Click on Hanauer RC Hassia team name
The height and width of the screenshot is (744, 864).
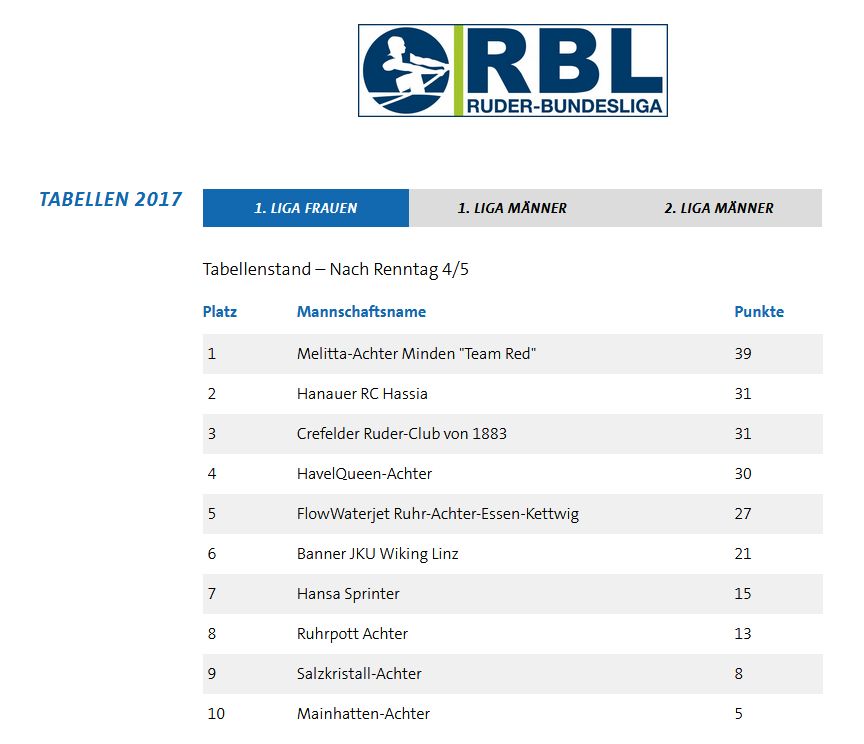(362, 394)
